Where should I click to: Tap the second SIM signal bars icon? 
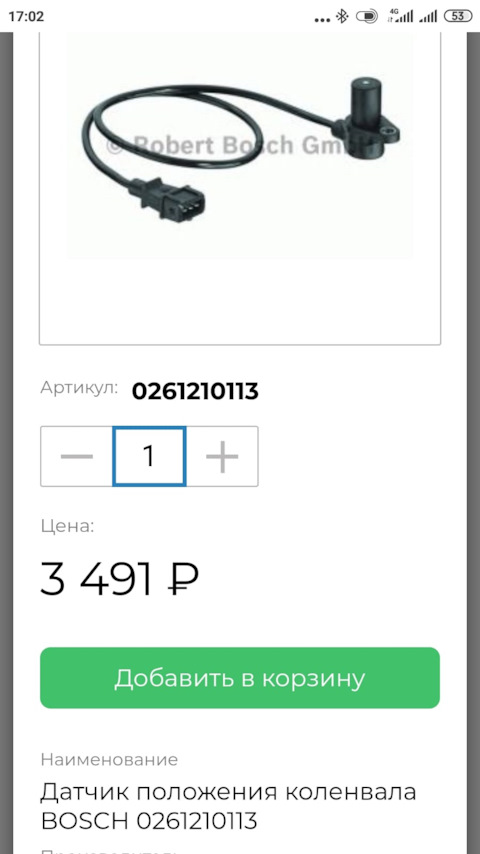(x=428, y=17)
